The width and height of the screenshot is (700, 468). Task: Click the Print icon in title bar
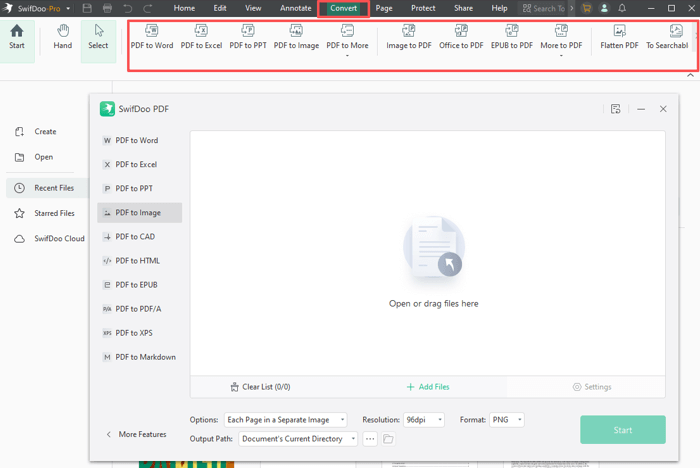[x=107, y=8]
